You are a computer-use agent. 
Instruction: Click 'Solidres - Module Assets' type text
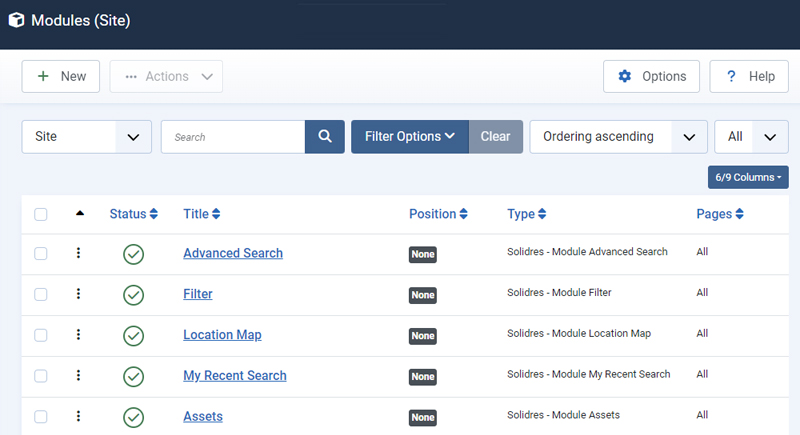point(563,415)
